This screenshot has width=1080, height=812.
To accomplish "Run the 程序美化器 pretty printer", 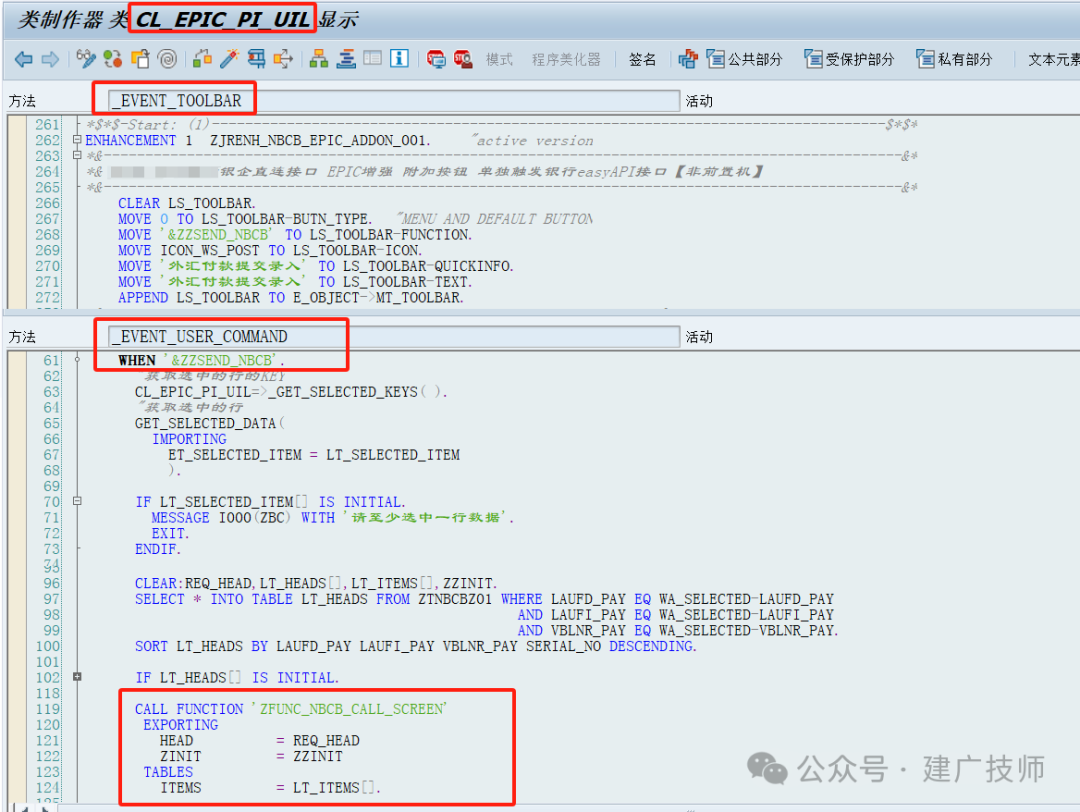I will click(566, 60).
